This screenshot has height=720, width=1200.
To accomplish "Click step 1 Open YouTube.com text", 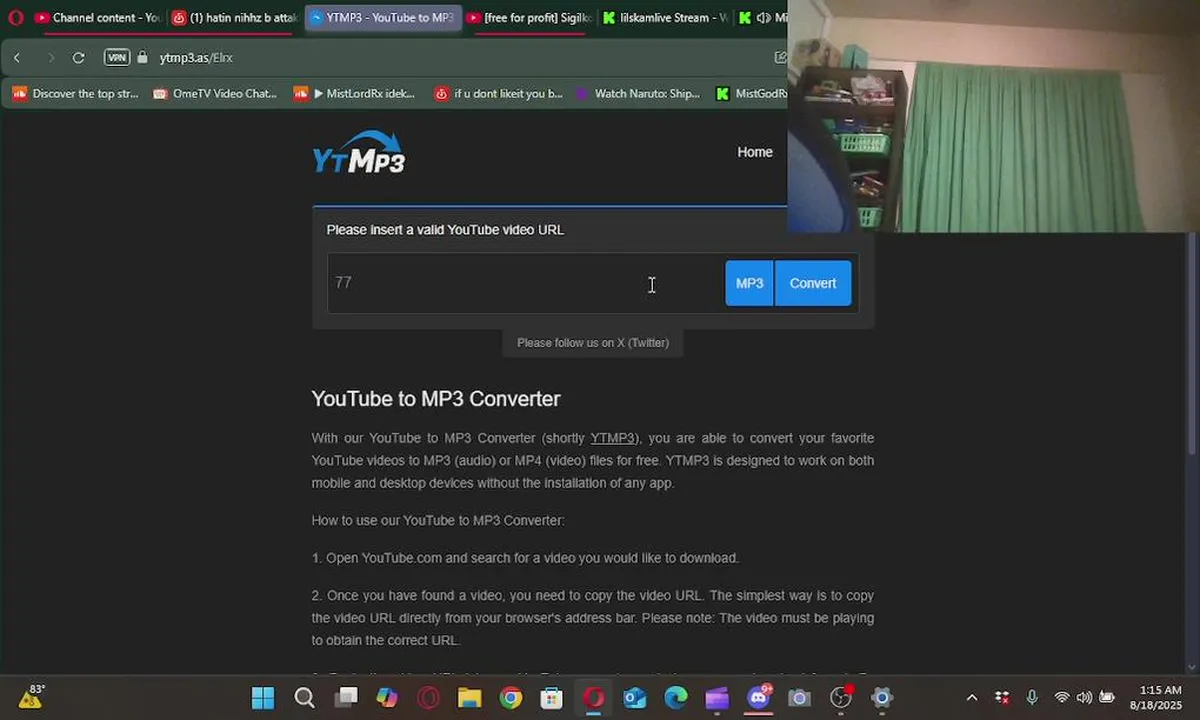I will point(525,558).
